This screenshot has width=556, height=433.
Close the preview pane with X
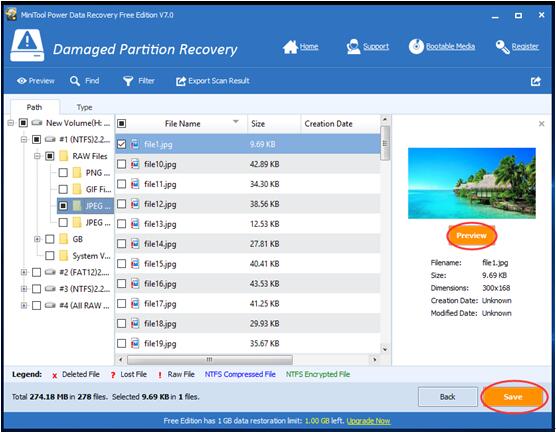point(541,124)
